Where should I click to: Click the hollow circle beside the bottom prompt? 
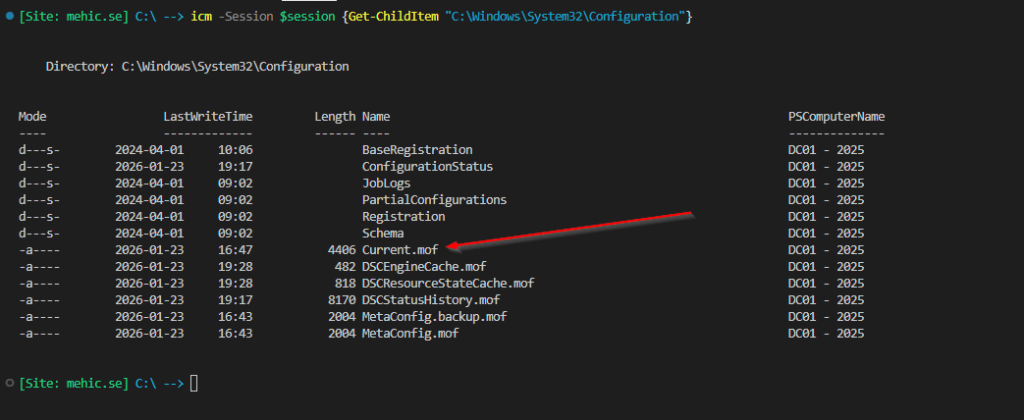tap(9, 382)
